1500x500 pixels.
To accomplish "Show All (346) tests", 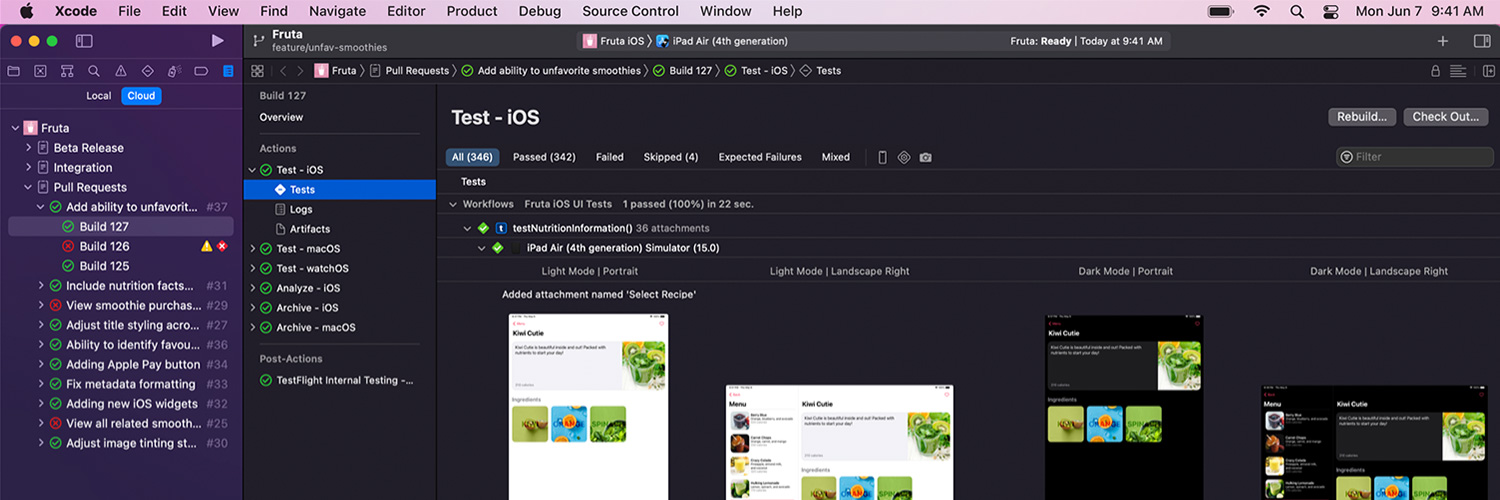I will pyautogui.click(x=472, y=157).
